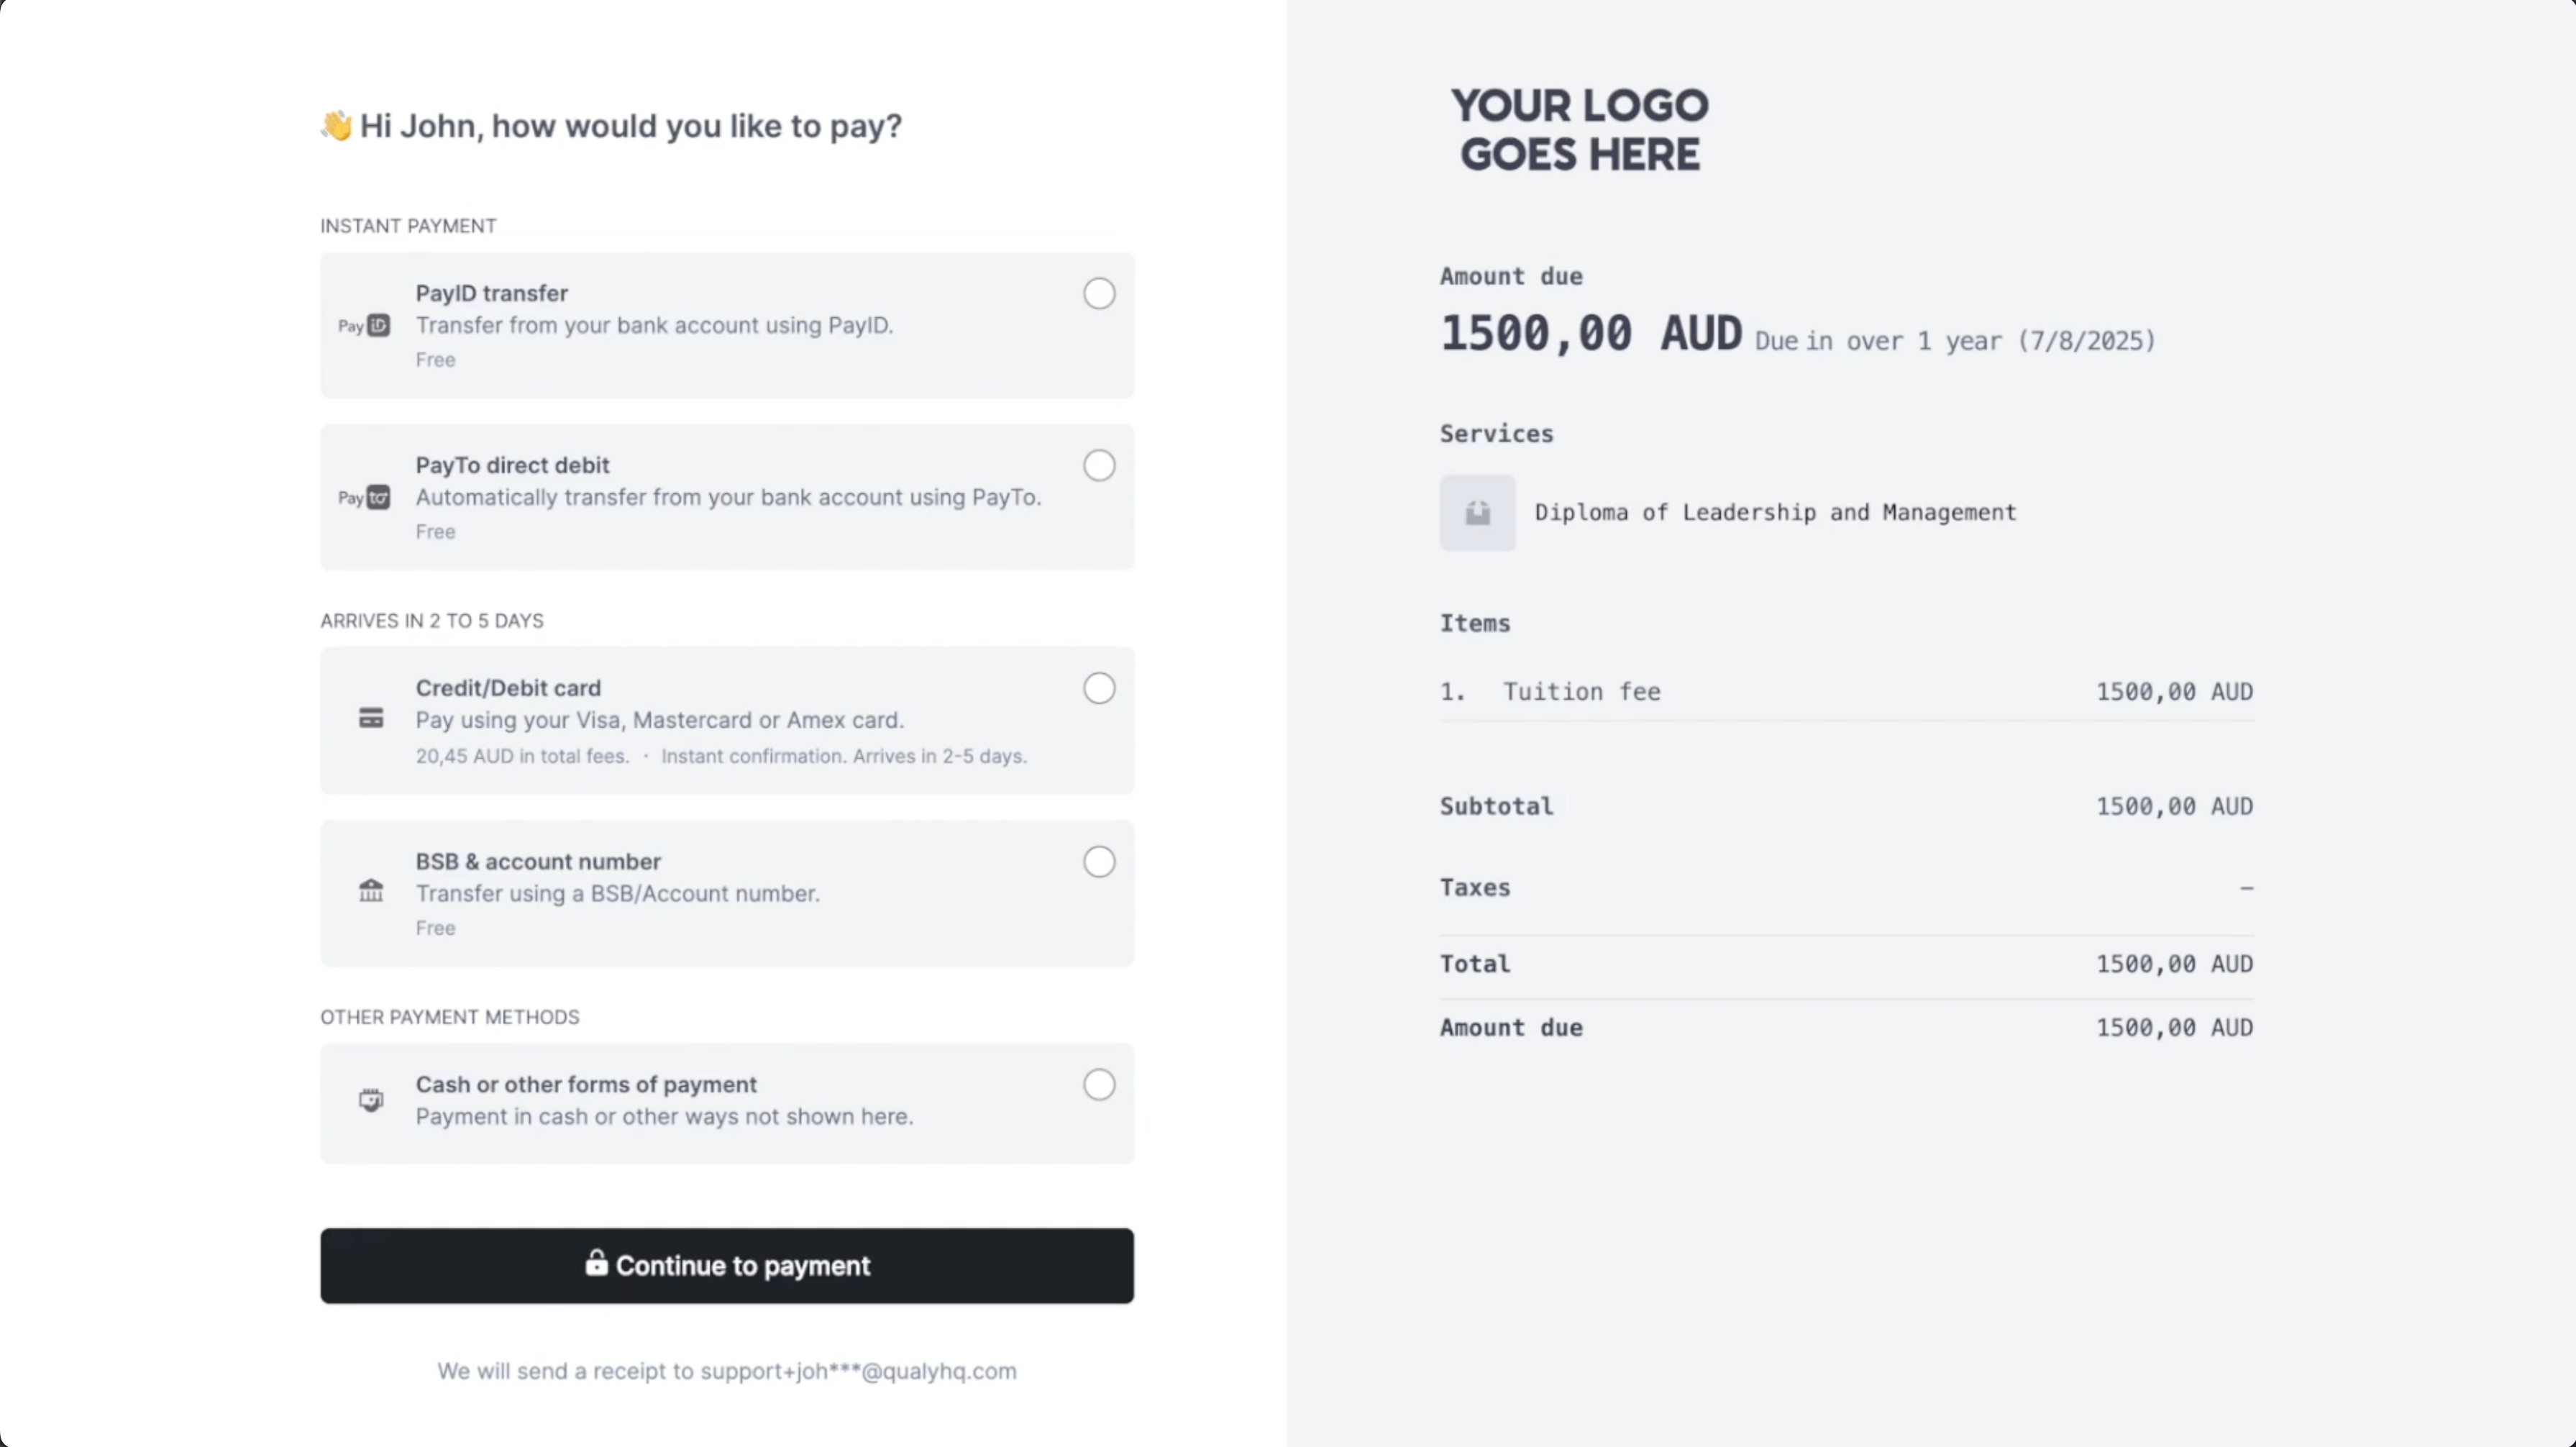Pick the Cash or other forms radio

click(x=1099, y=1085)
